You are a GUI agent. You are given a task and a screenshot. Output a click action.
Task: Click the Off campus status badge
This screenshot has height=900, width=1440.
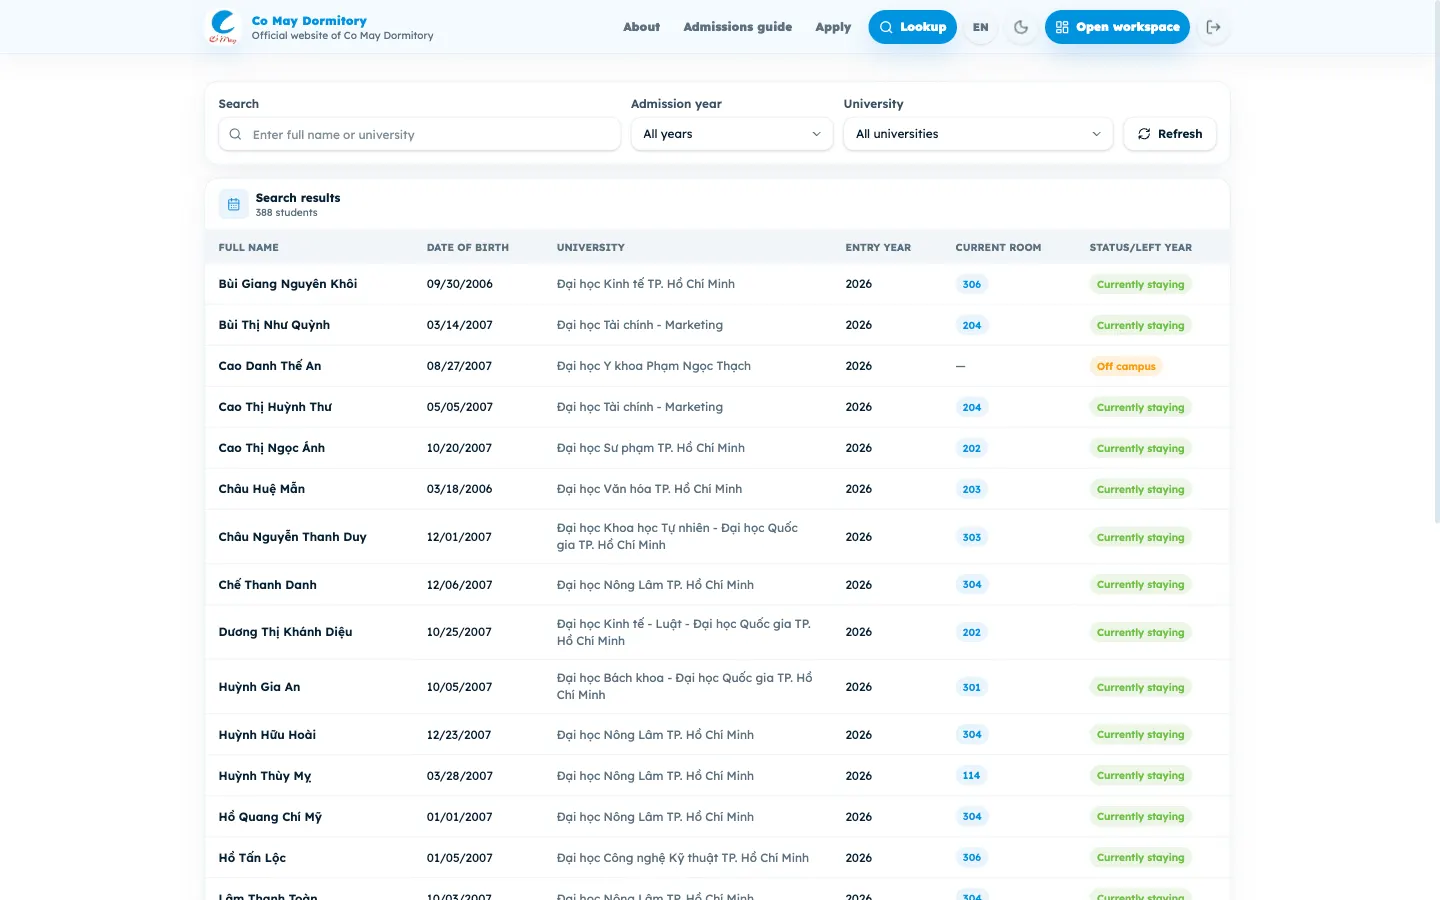tap(1126, 366)
